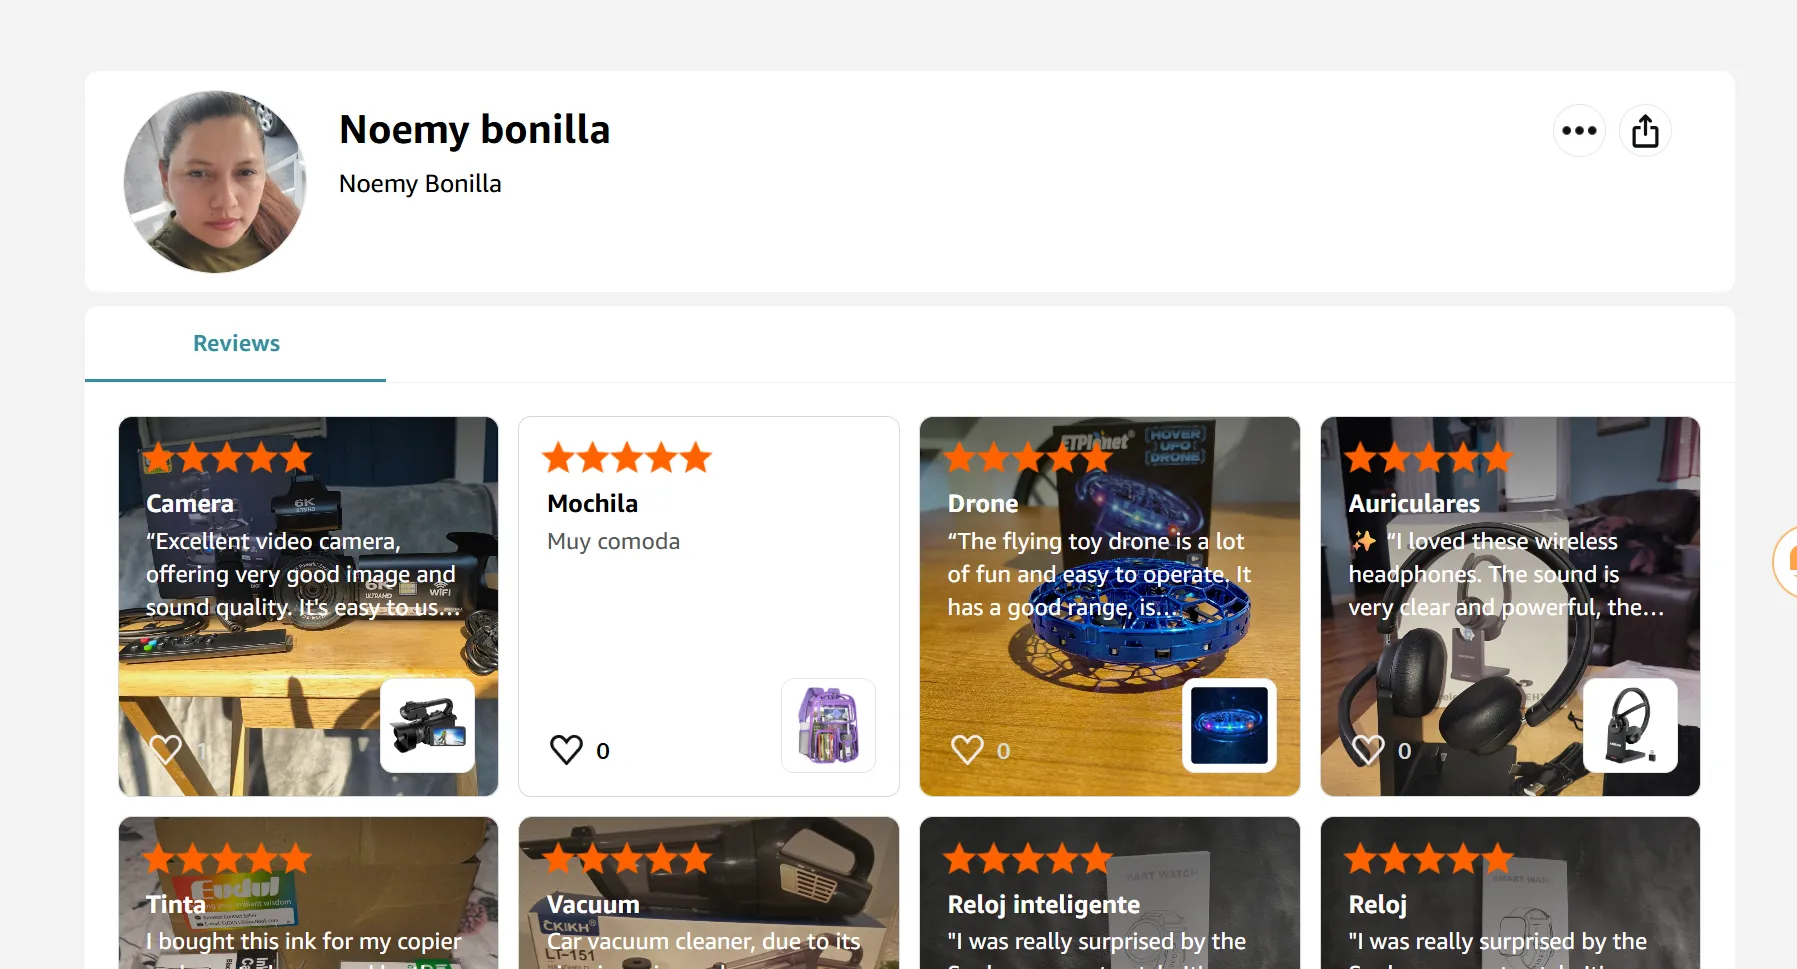Tap the heart on the Auriculares review

point(1368,750)
